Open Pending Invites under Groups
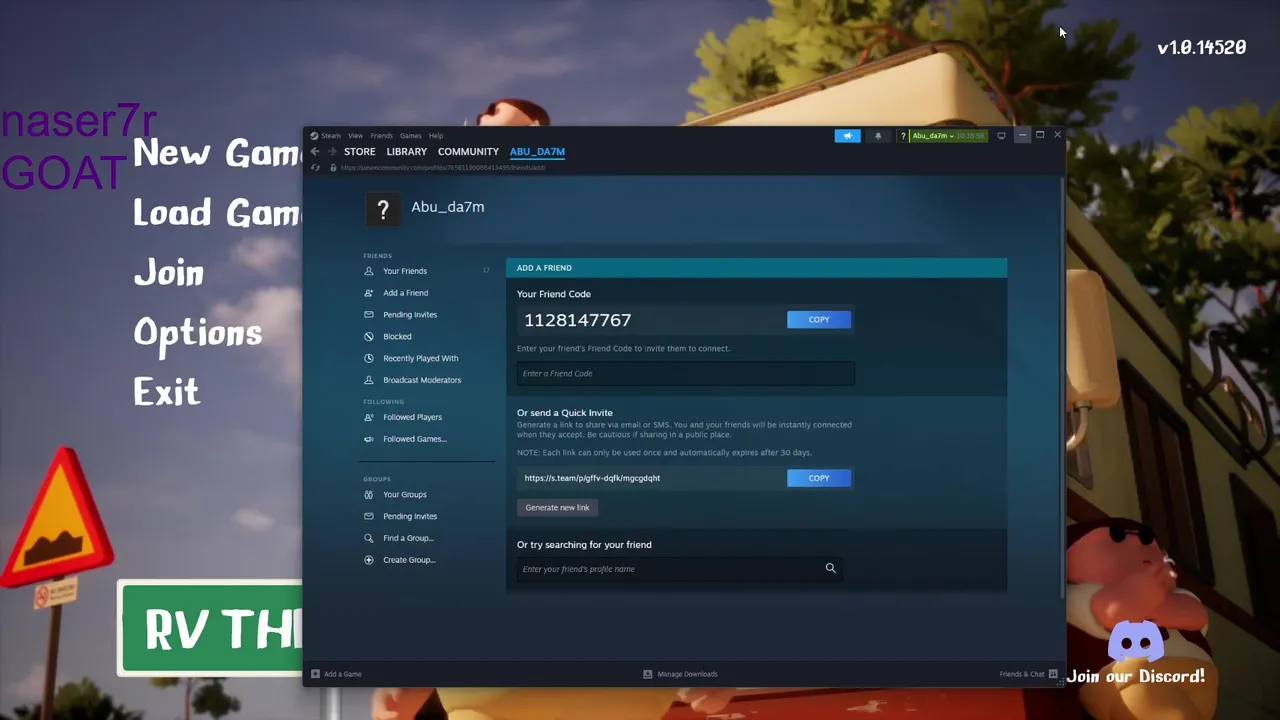 [410, 517]
